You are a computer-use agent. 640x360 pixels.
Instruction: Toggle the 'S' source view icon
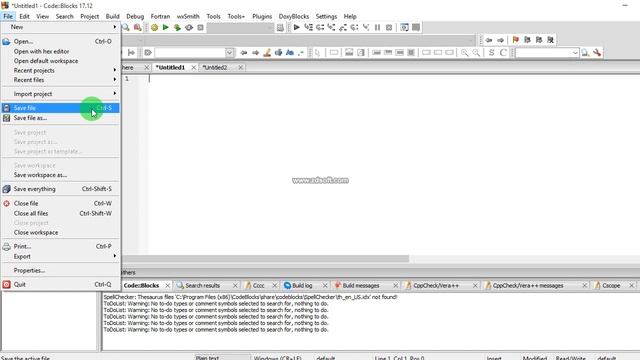tap(491, 53)
